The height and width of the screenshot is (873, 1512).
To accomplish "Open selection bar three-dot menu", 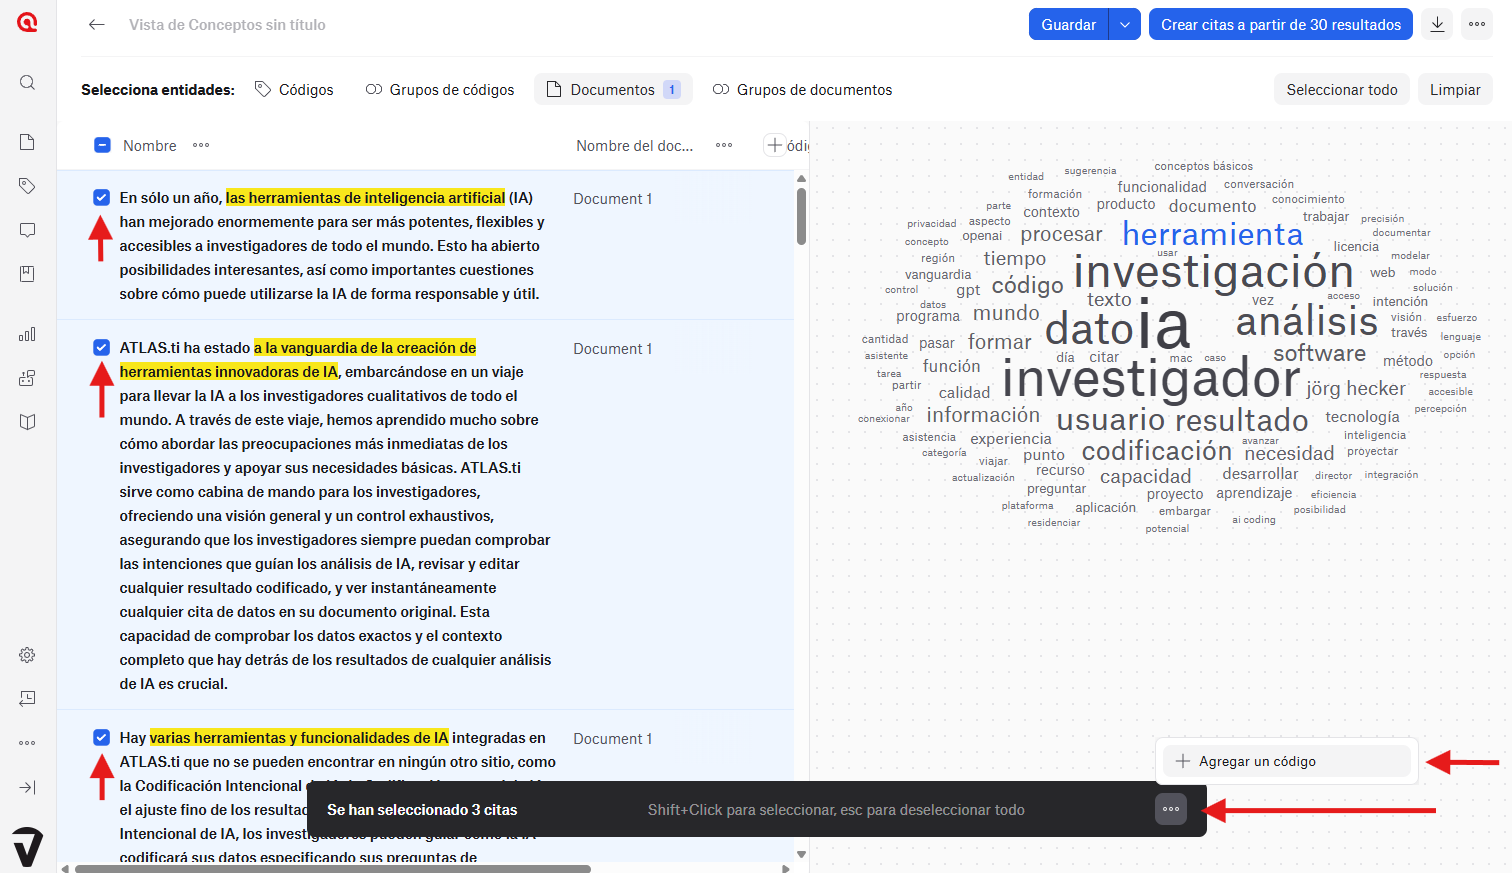I will pos(1171,809).
